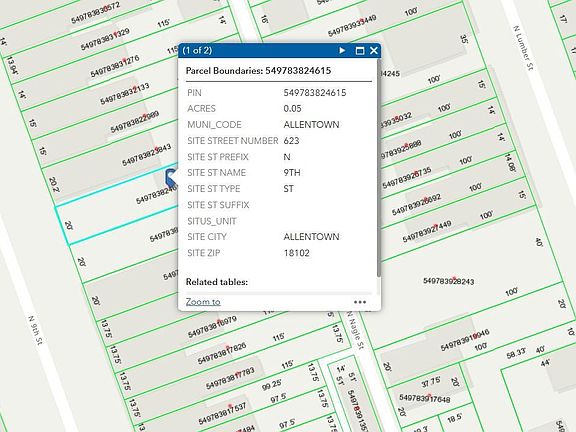This screenshot has width=576, height=432.
Task: Select site street number 623
Action: click(291, 141)
